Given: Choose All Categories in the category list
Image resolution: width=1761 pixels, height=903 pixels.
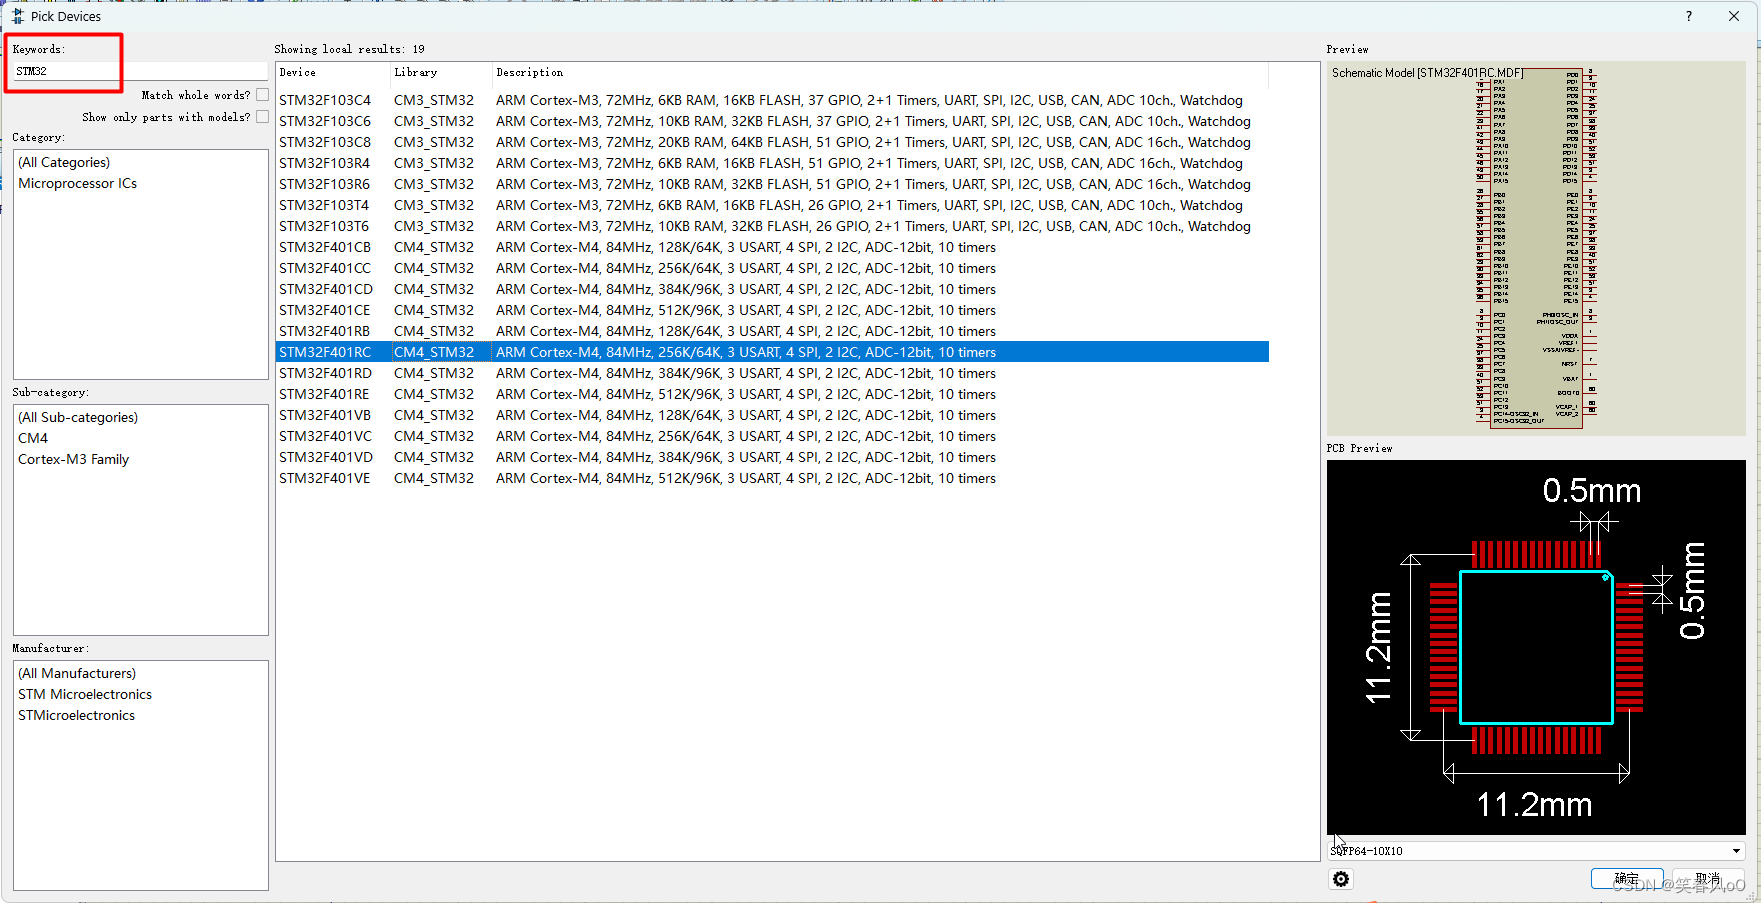Looking at the screenshot, I should click(x=63, y=162).
